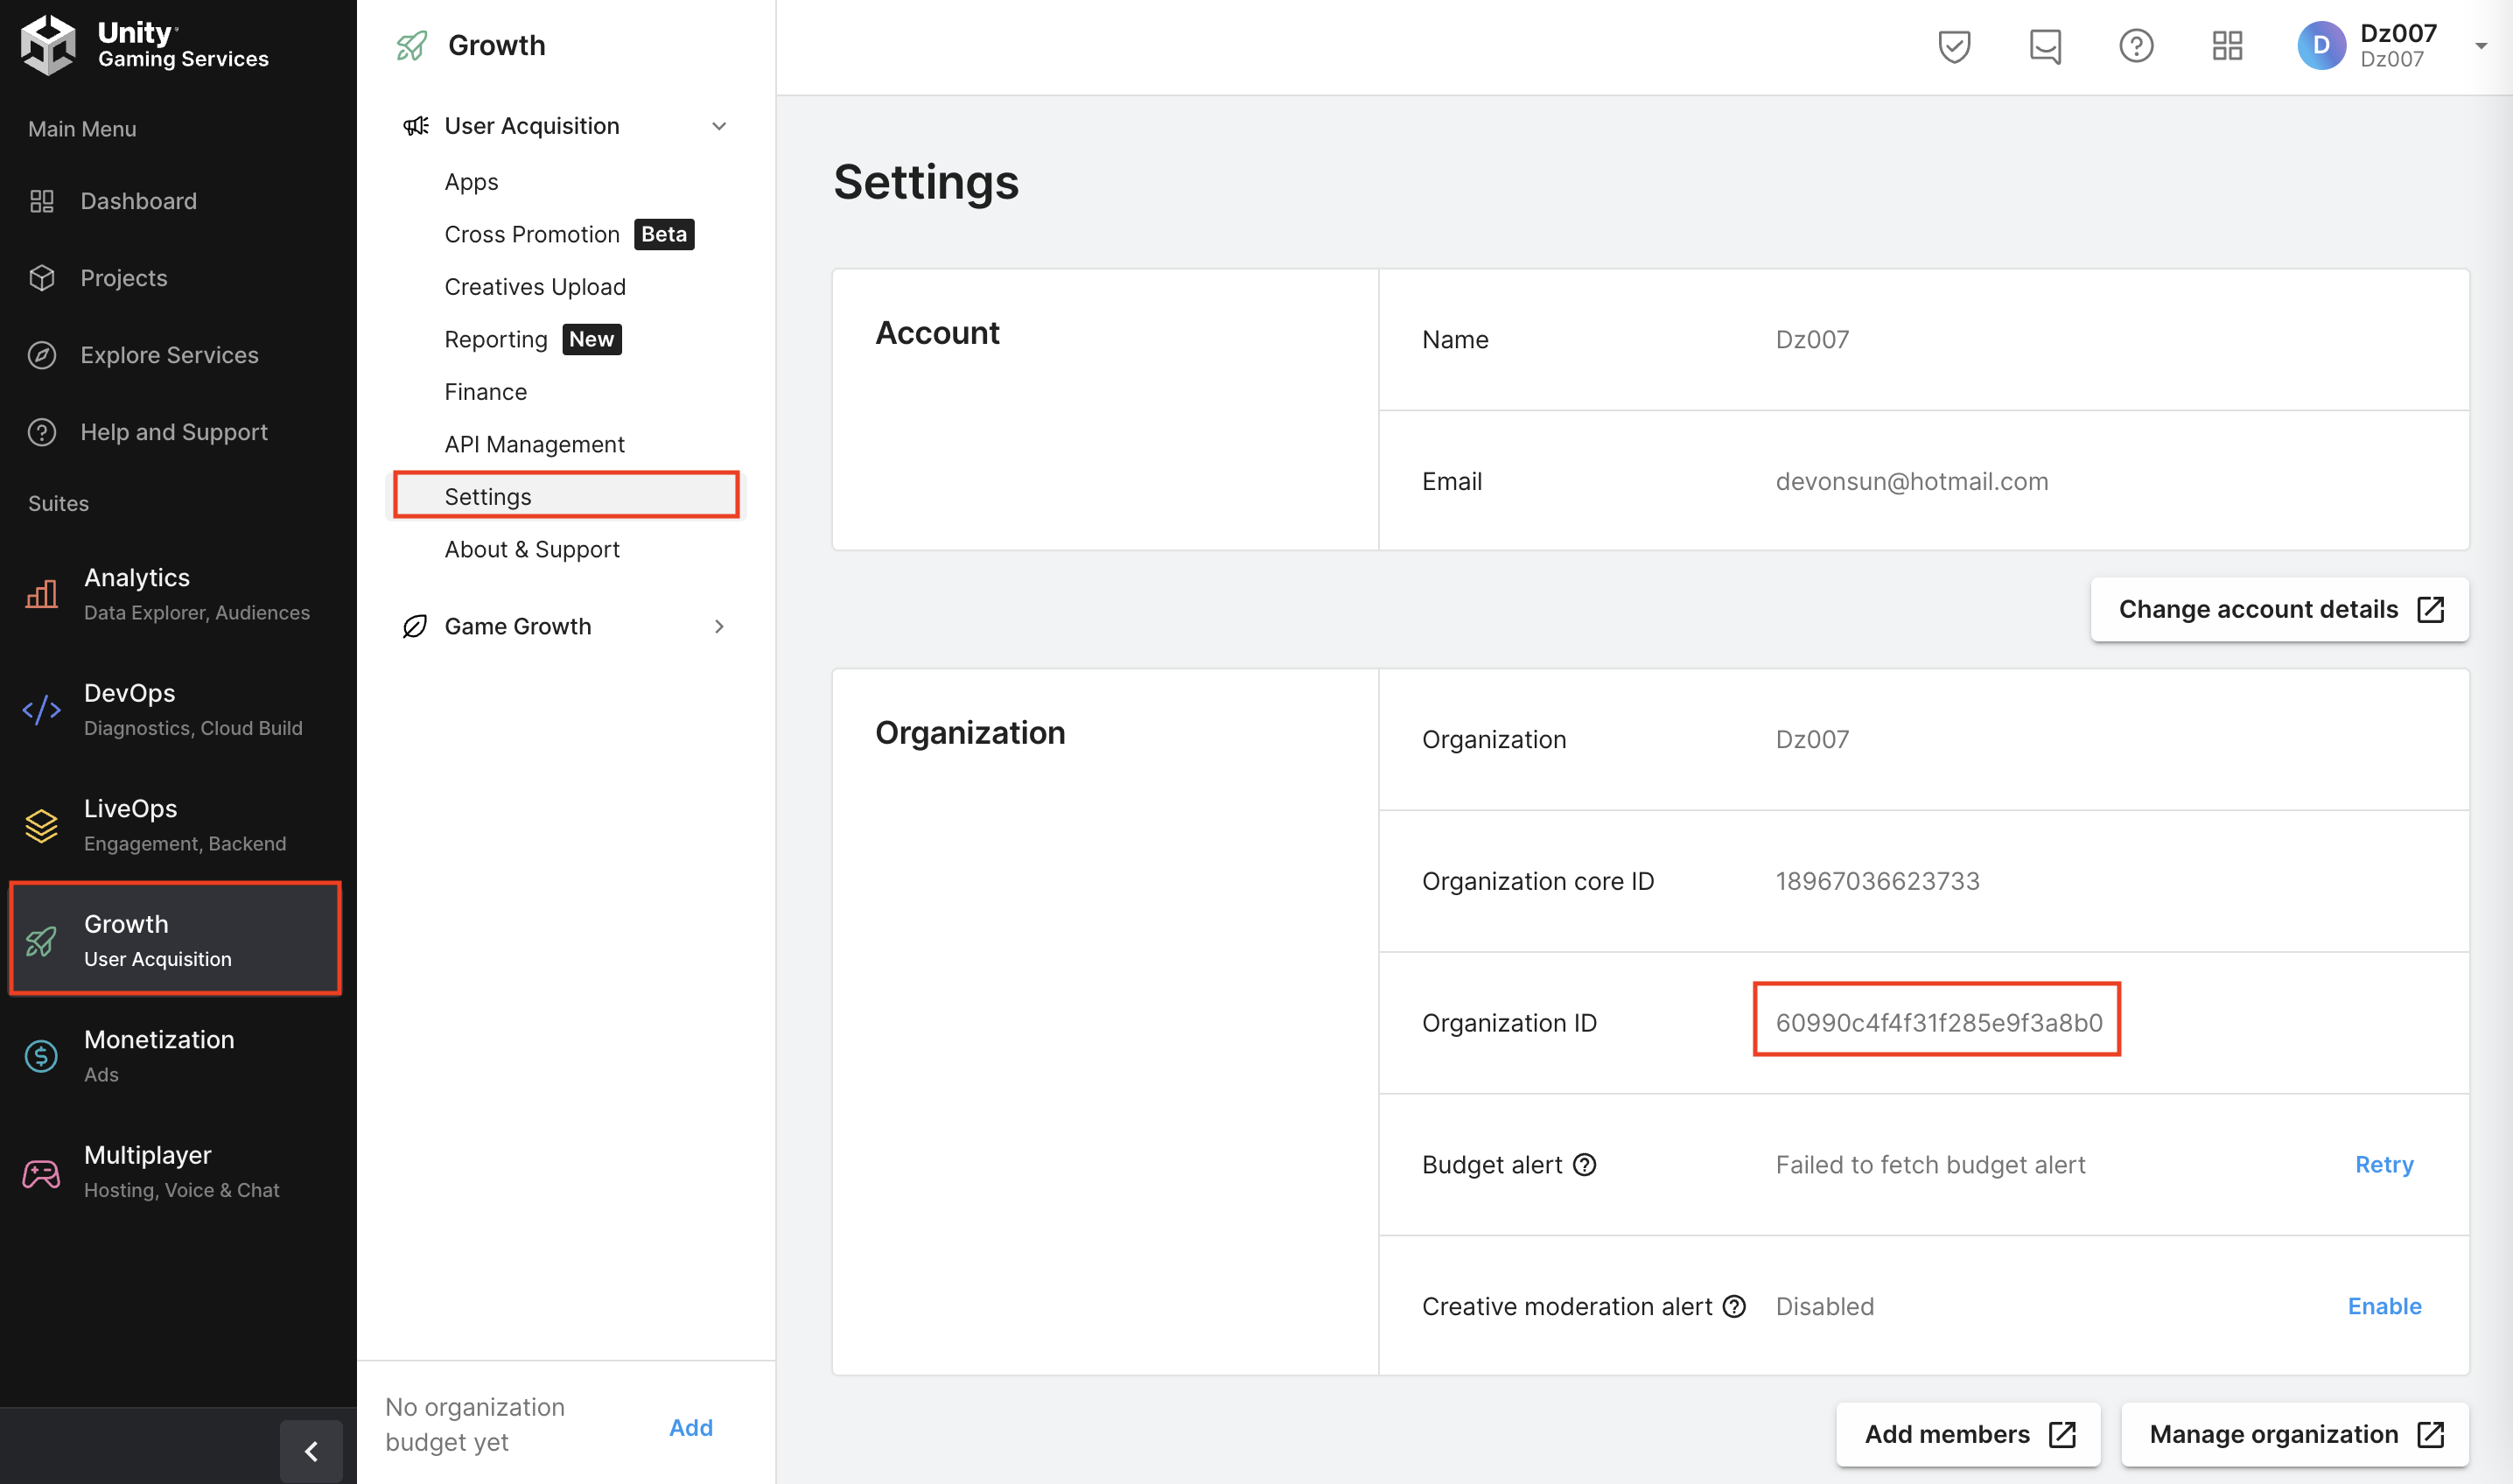Select the Organization ID value
The image size is (2513, 1484).
pos(1938,1023)
